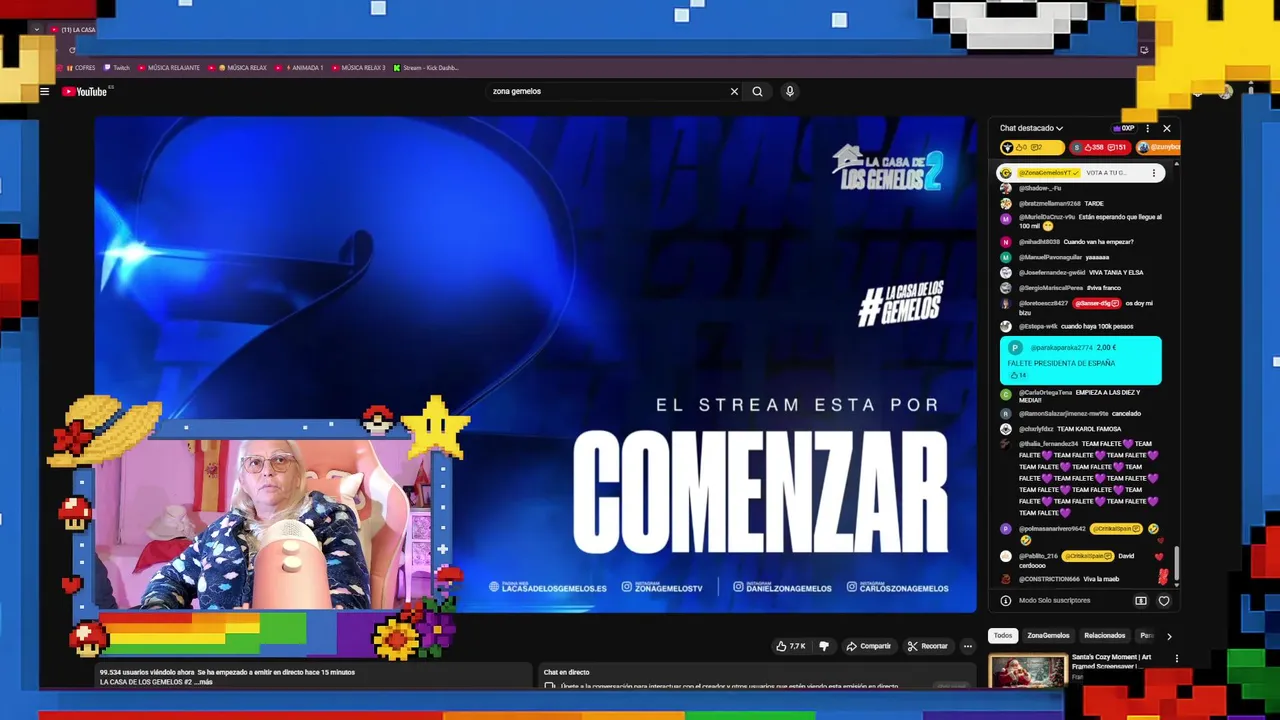The image size is (1280, 720).
Task: Open the live chat three-dot options menu
Action: [1147, 128]
